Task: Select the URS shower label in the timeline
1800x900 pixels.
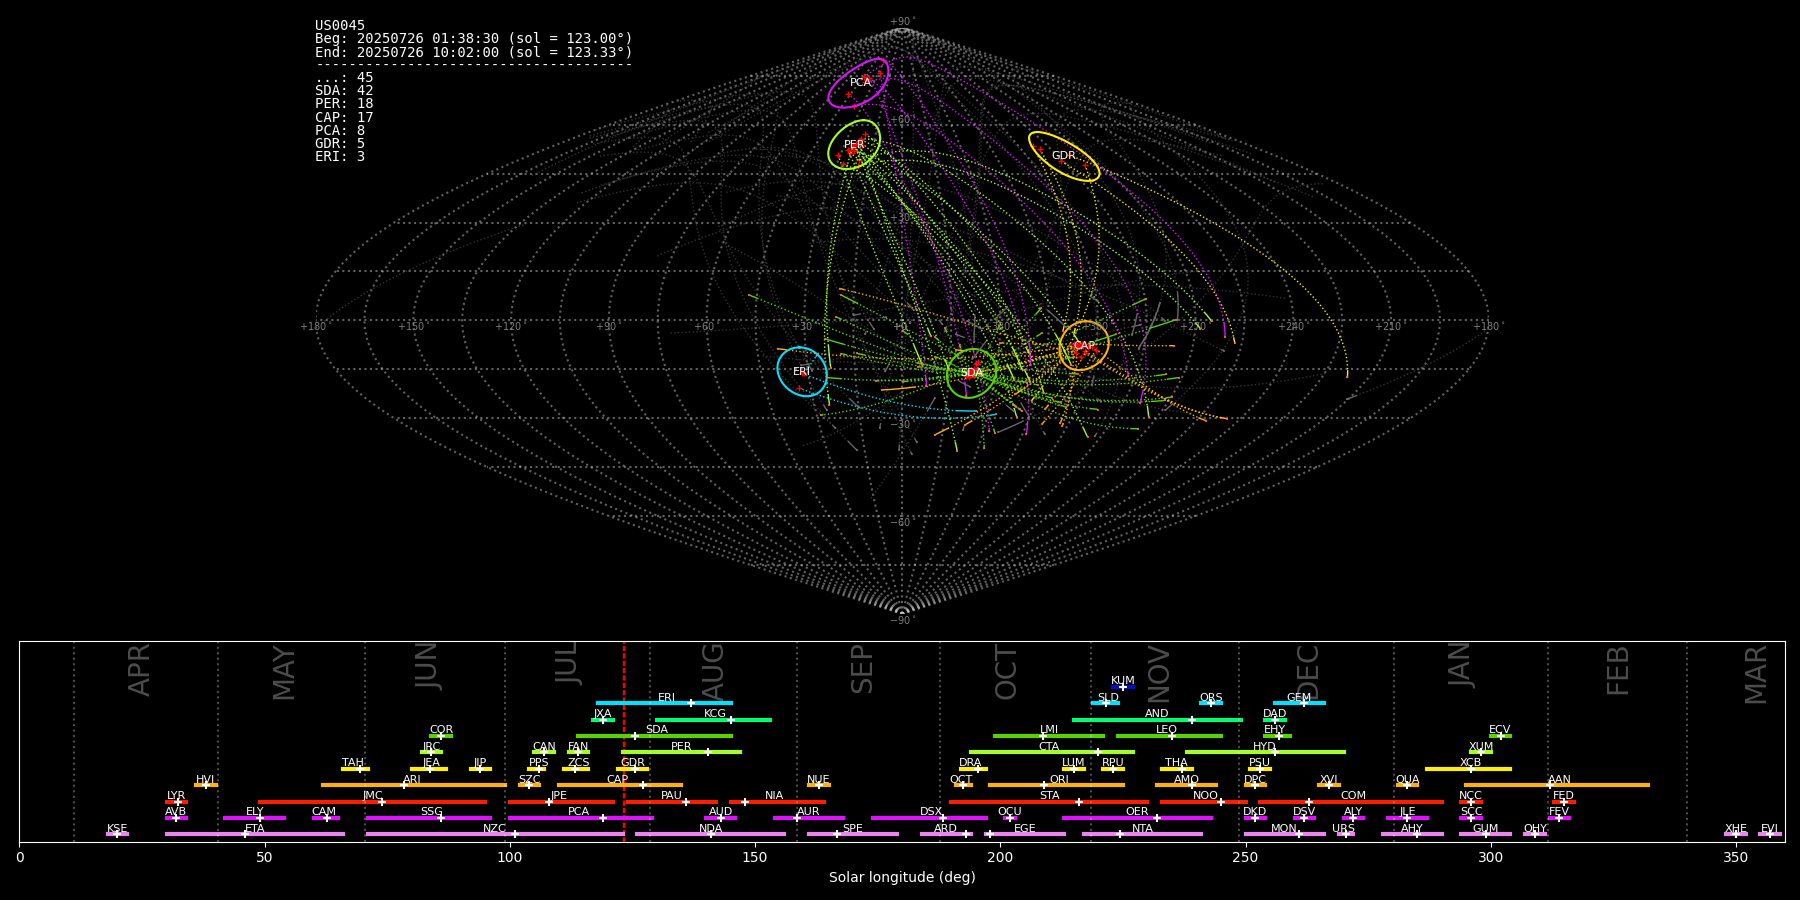Action: (1344, 829)
